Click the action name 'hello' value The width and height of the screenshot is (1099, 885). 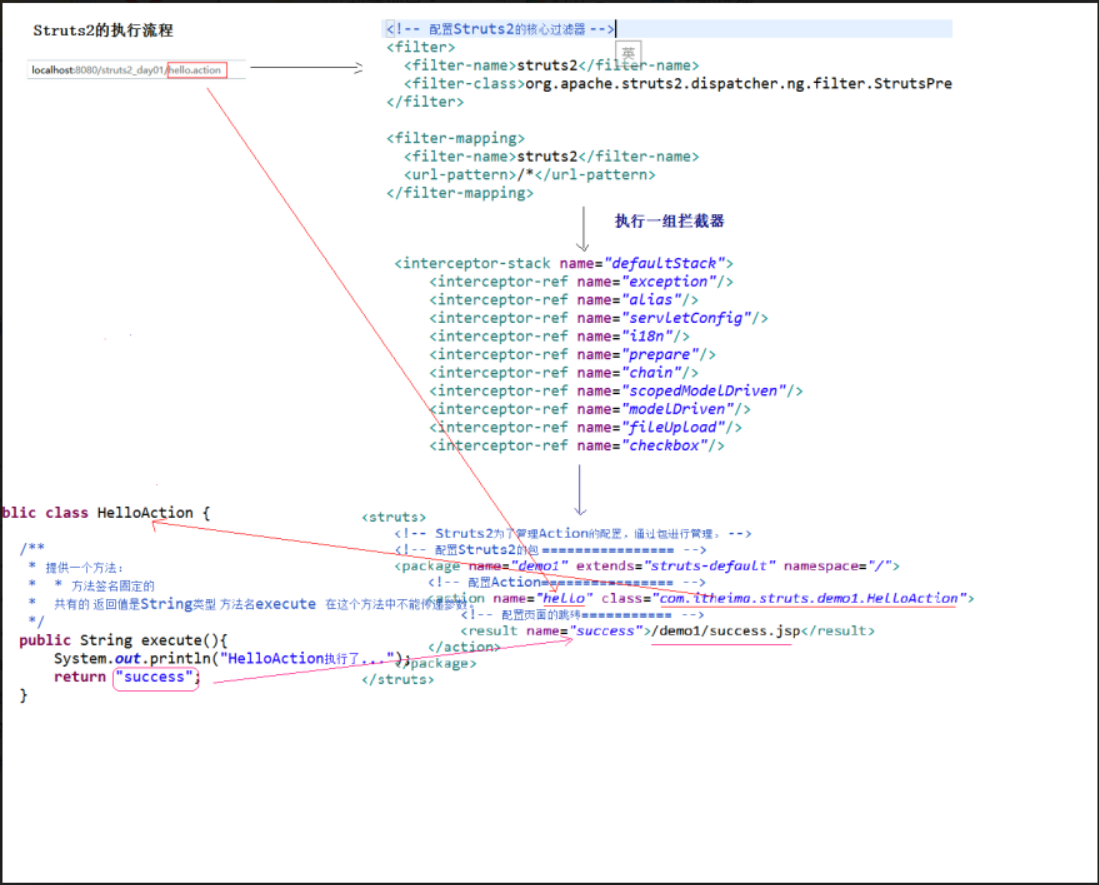pos(565,598)
